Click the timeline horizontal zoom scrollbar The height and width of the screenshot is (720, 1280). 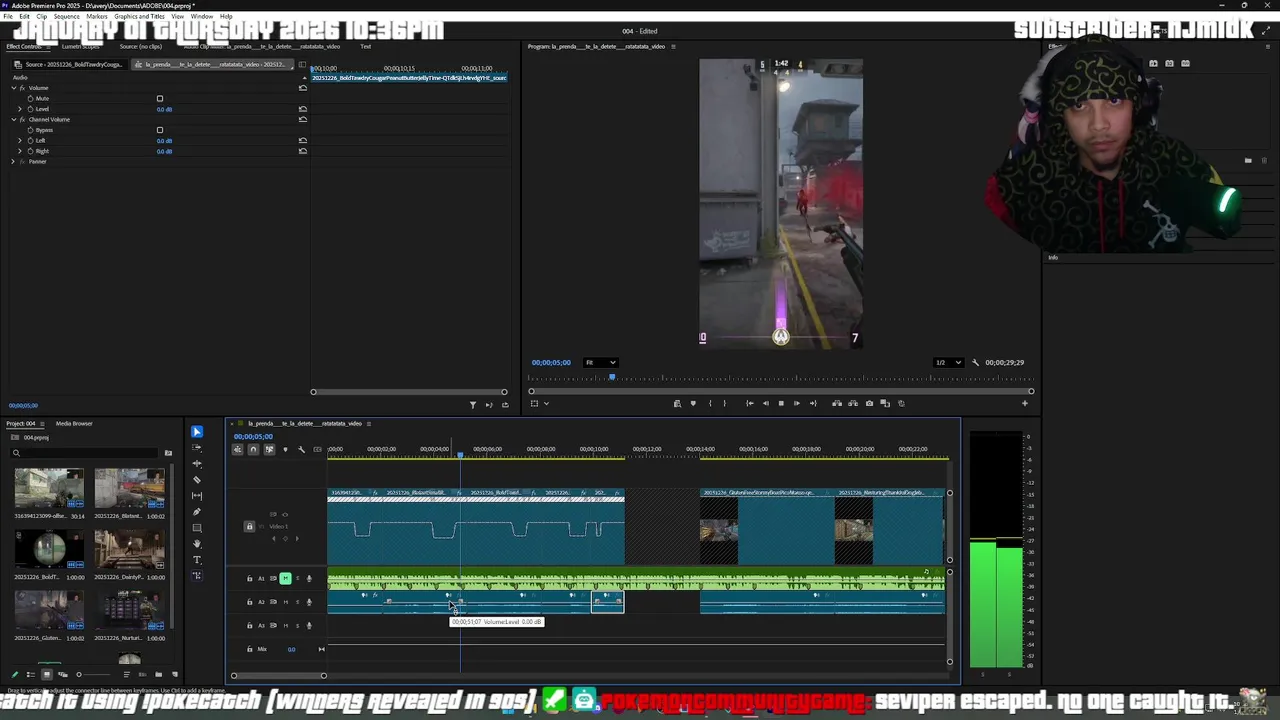coord(278,676)
